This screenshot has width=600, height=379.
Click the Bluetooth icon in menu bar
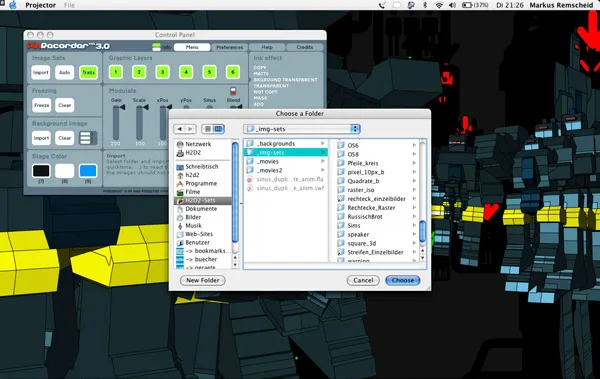click(x=425, y=5)
